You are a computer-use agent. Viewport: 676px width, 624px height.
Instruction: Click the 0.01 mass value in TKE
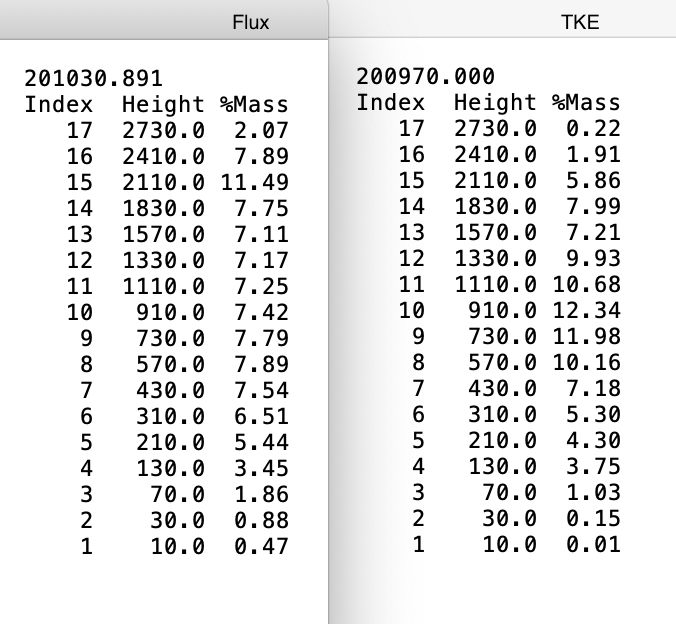(592, 544)
